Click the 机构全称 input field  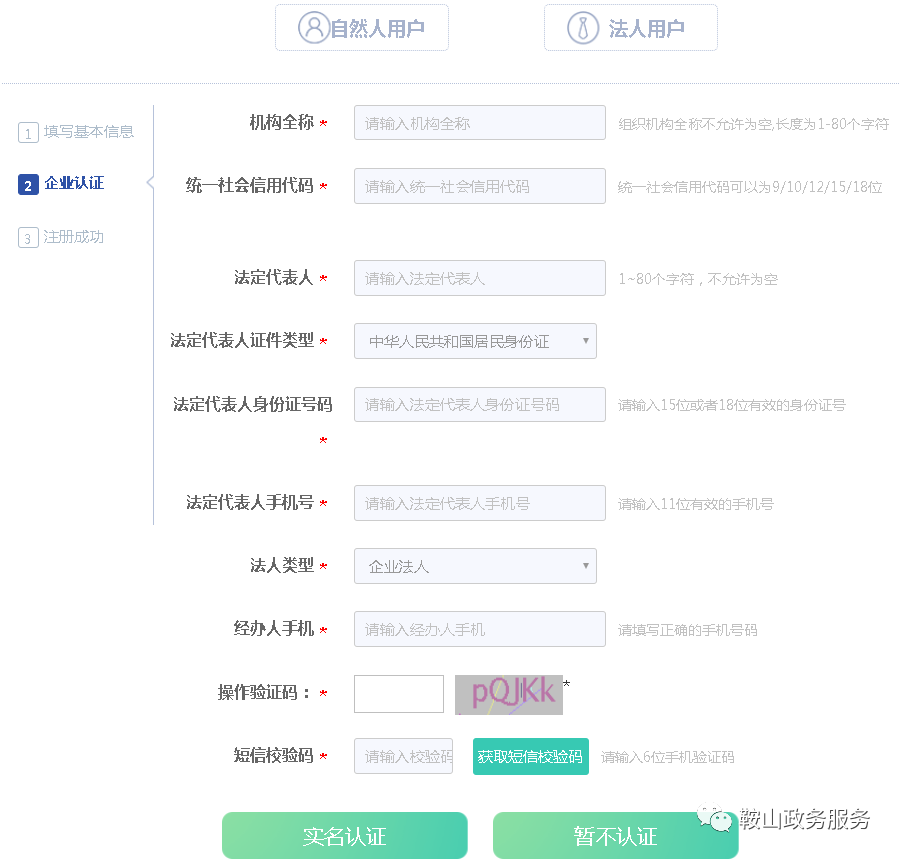pyautogui.click(x=479, y=122)
